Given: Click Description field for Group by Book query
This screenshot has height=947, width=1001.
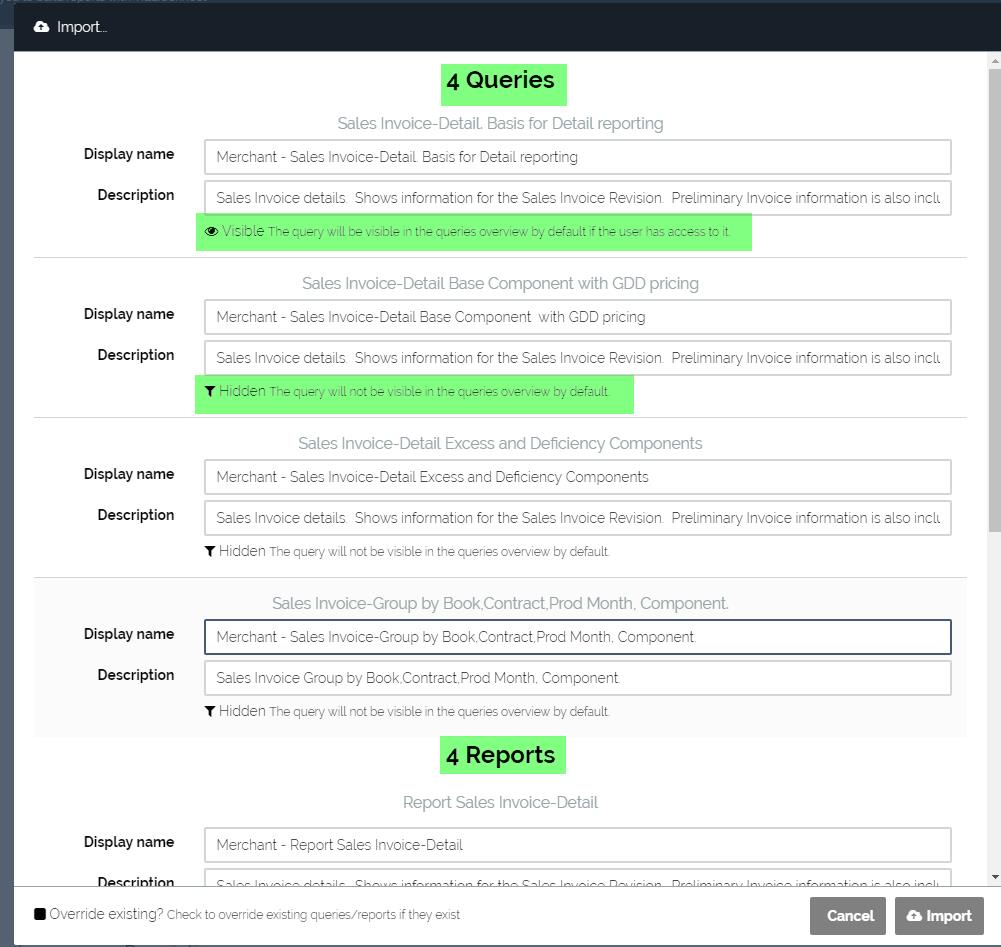Looking at the screenshot, I should point(577,678).
